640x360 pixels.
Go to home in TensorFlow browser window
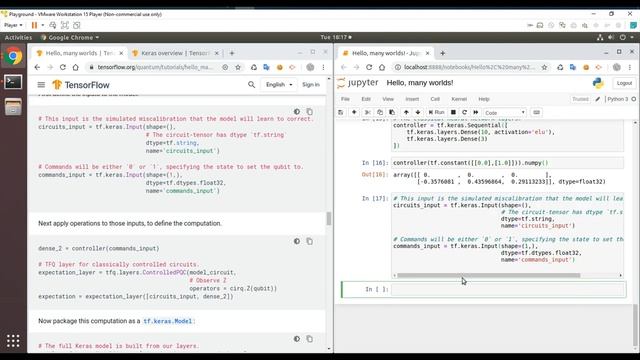[76, 67]
